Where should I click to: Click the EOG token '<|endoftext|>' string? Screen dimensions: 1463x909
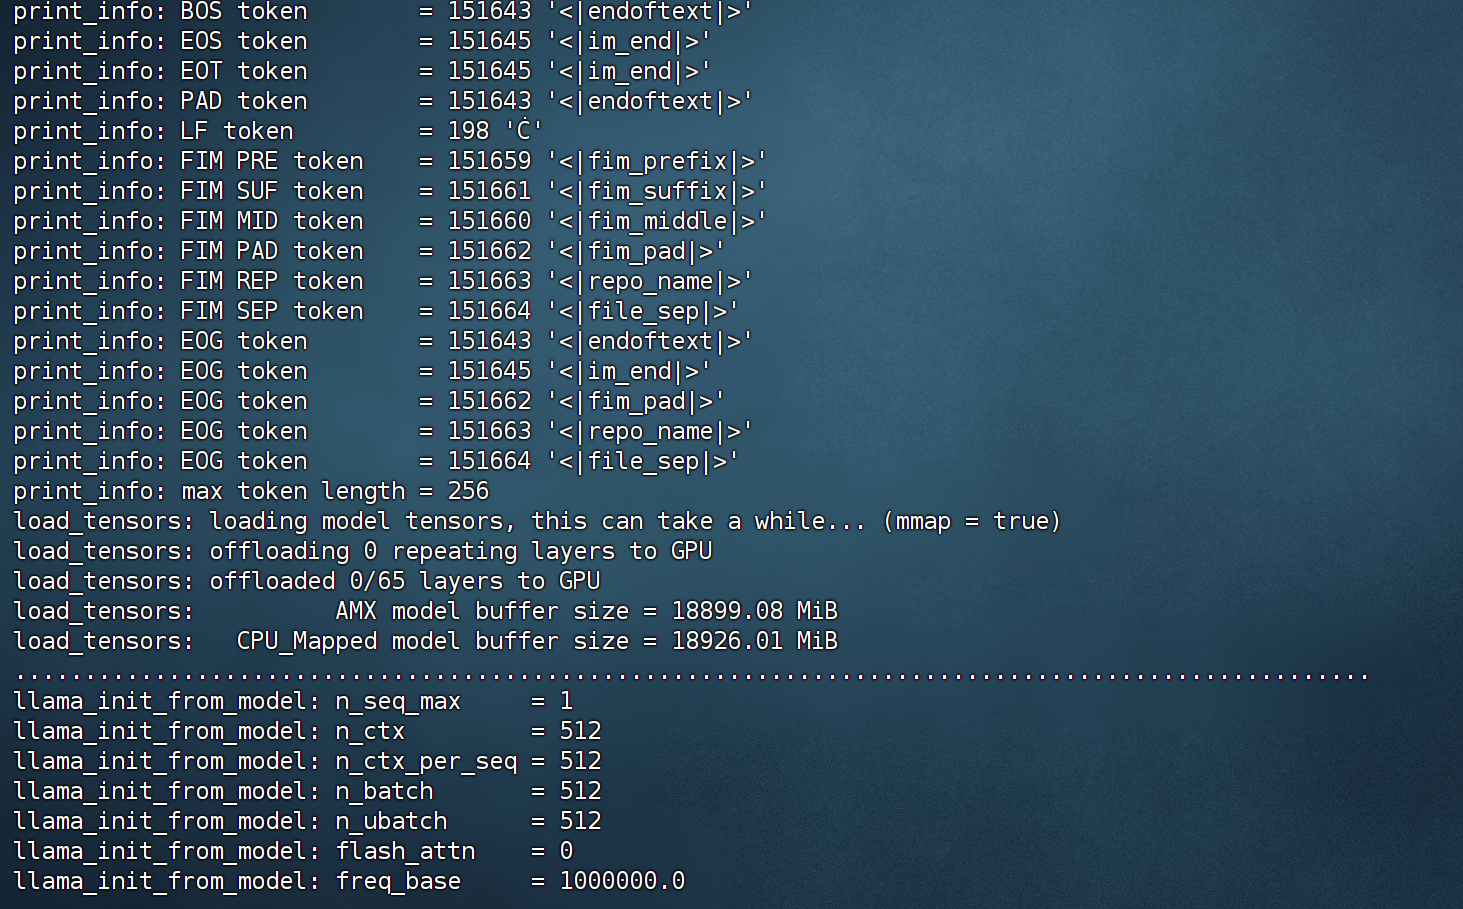click(650, 341)
